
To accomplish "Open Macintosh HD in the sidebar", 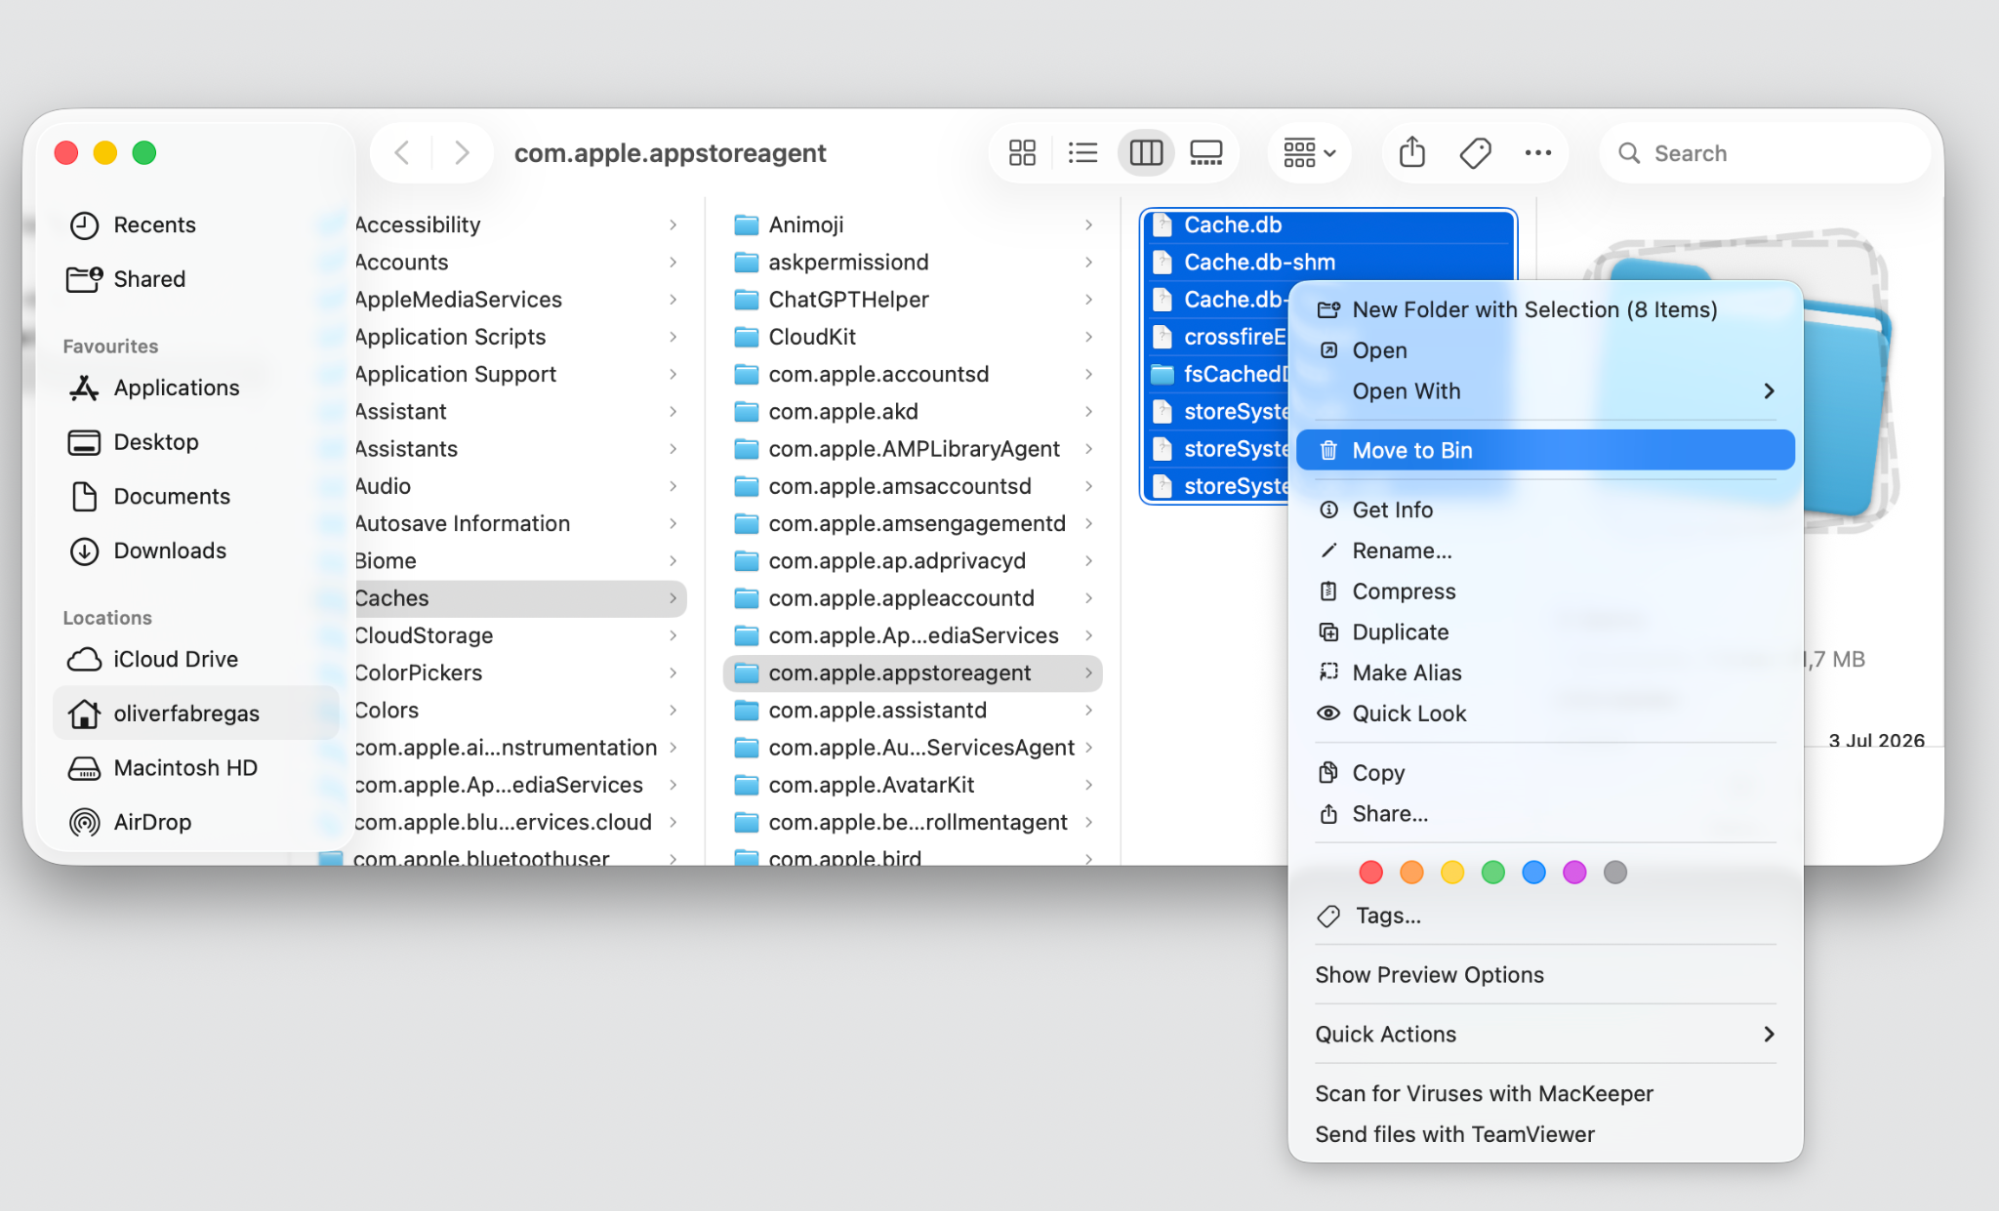I will pos(196,768).
